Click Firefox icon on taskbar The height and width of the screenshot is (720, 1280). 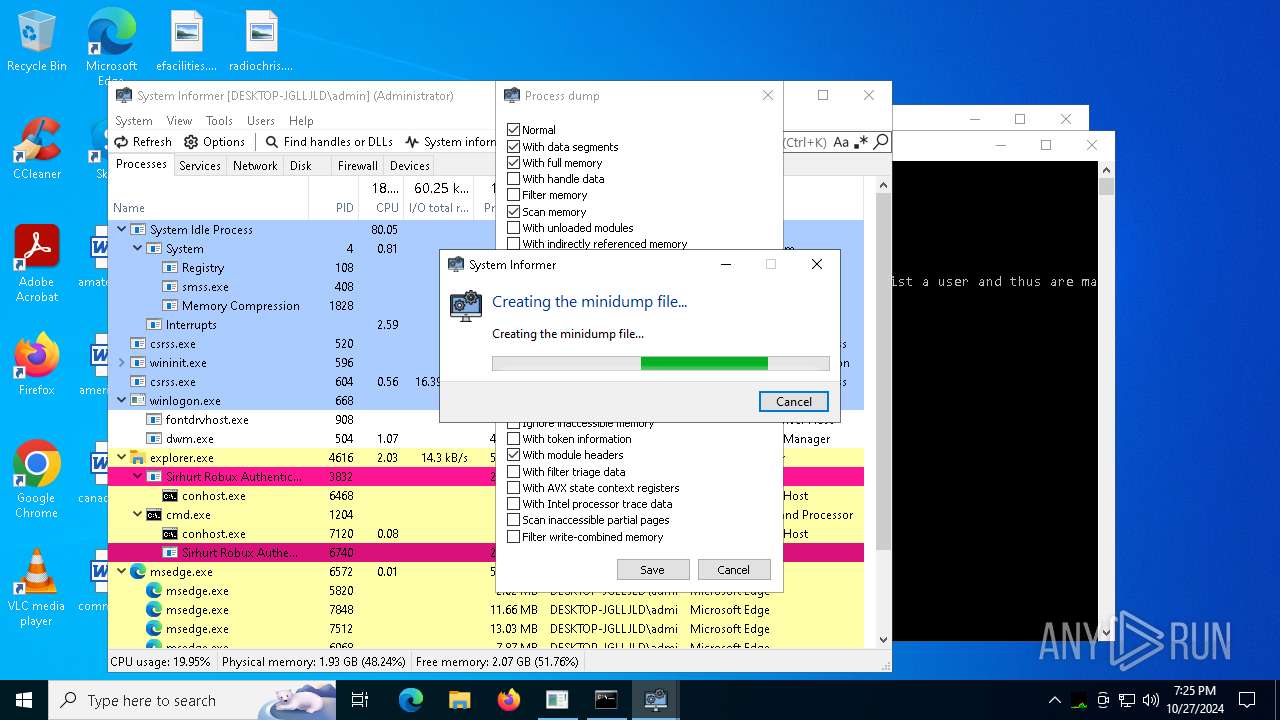[x=508, y=700]
